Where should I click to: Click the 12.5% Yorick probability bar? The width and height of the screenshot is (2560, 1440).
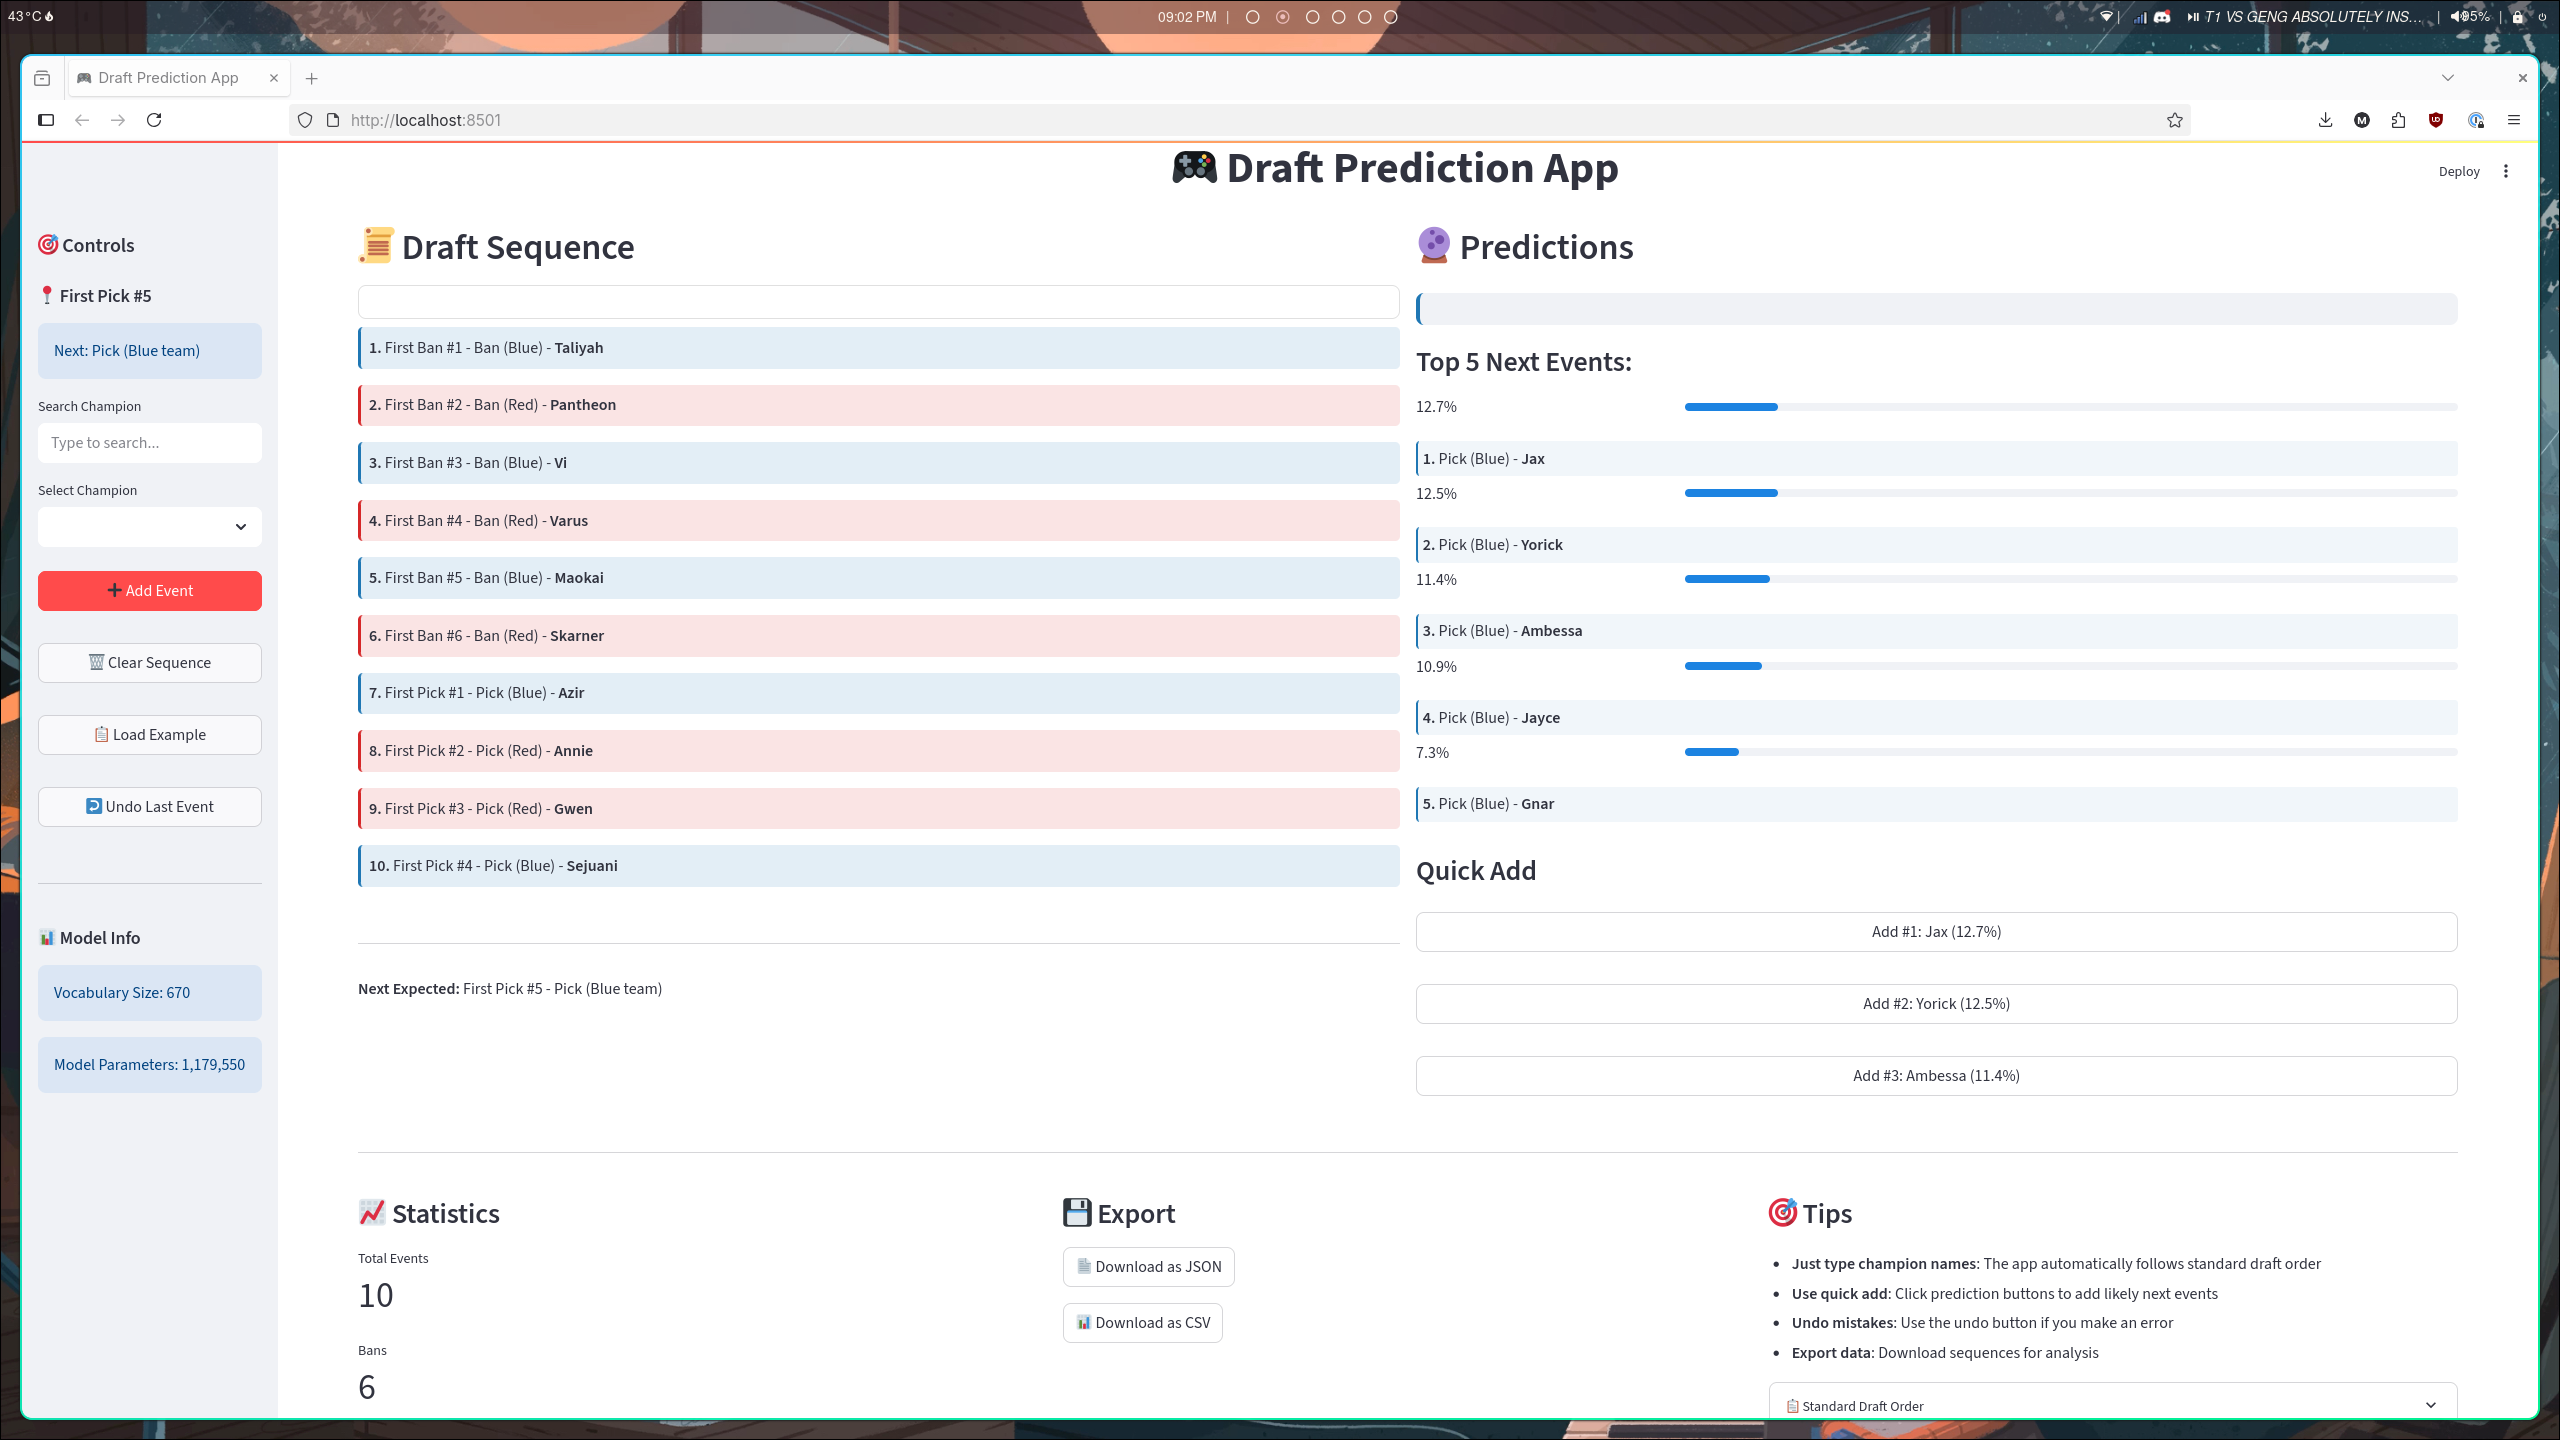[x=2070, y=493]
